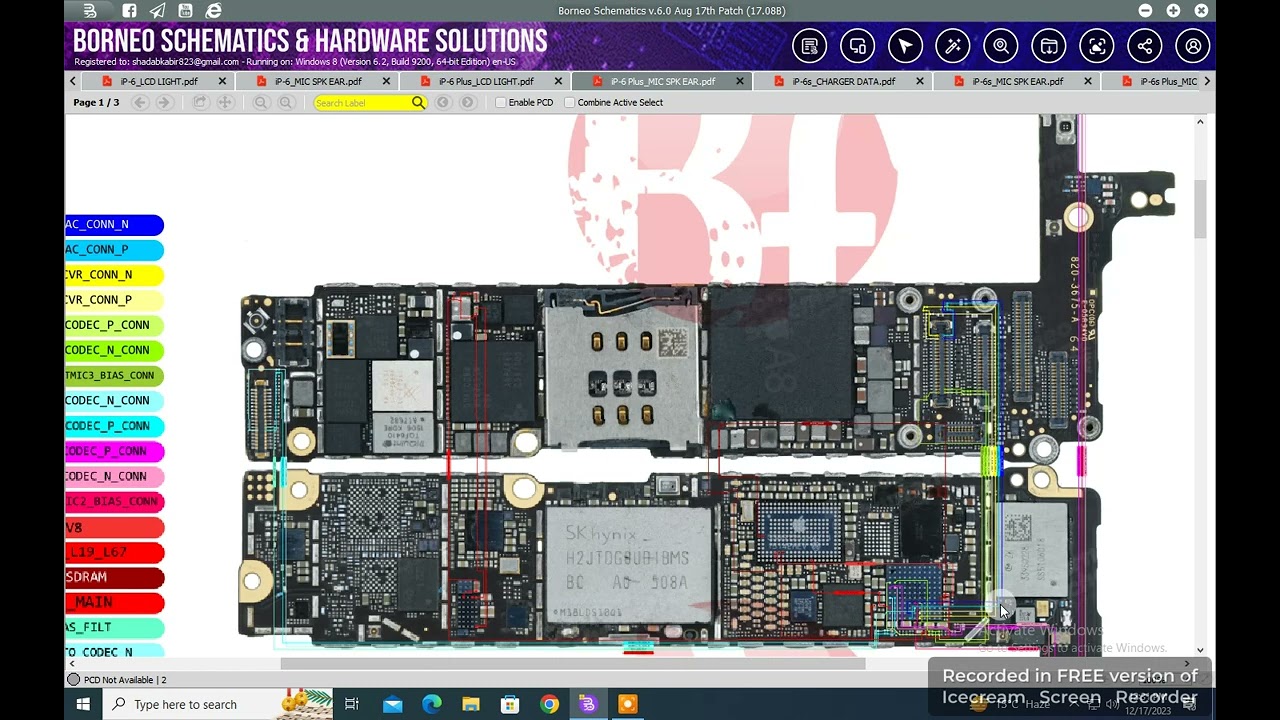Open the Borneo logo menu icon
Screen dimensions: 1280x720
click(x=90, y=11)
